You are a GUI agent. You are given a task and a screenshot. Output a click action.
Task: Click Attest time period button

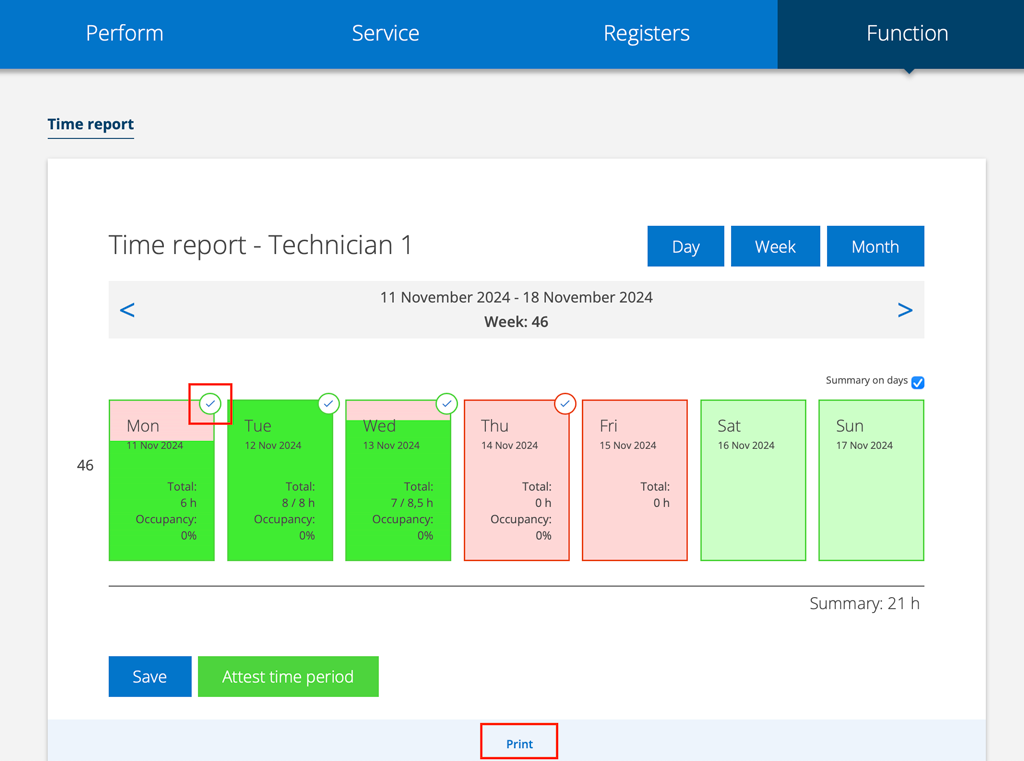288,677
